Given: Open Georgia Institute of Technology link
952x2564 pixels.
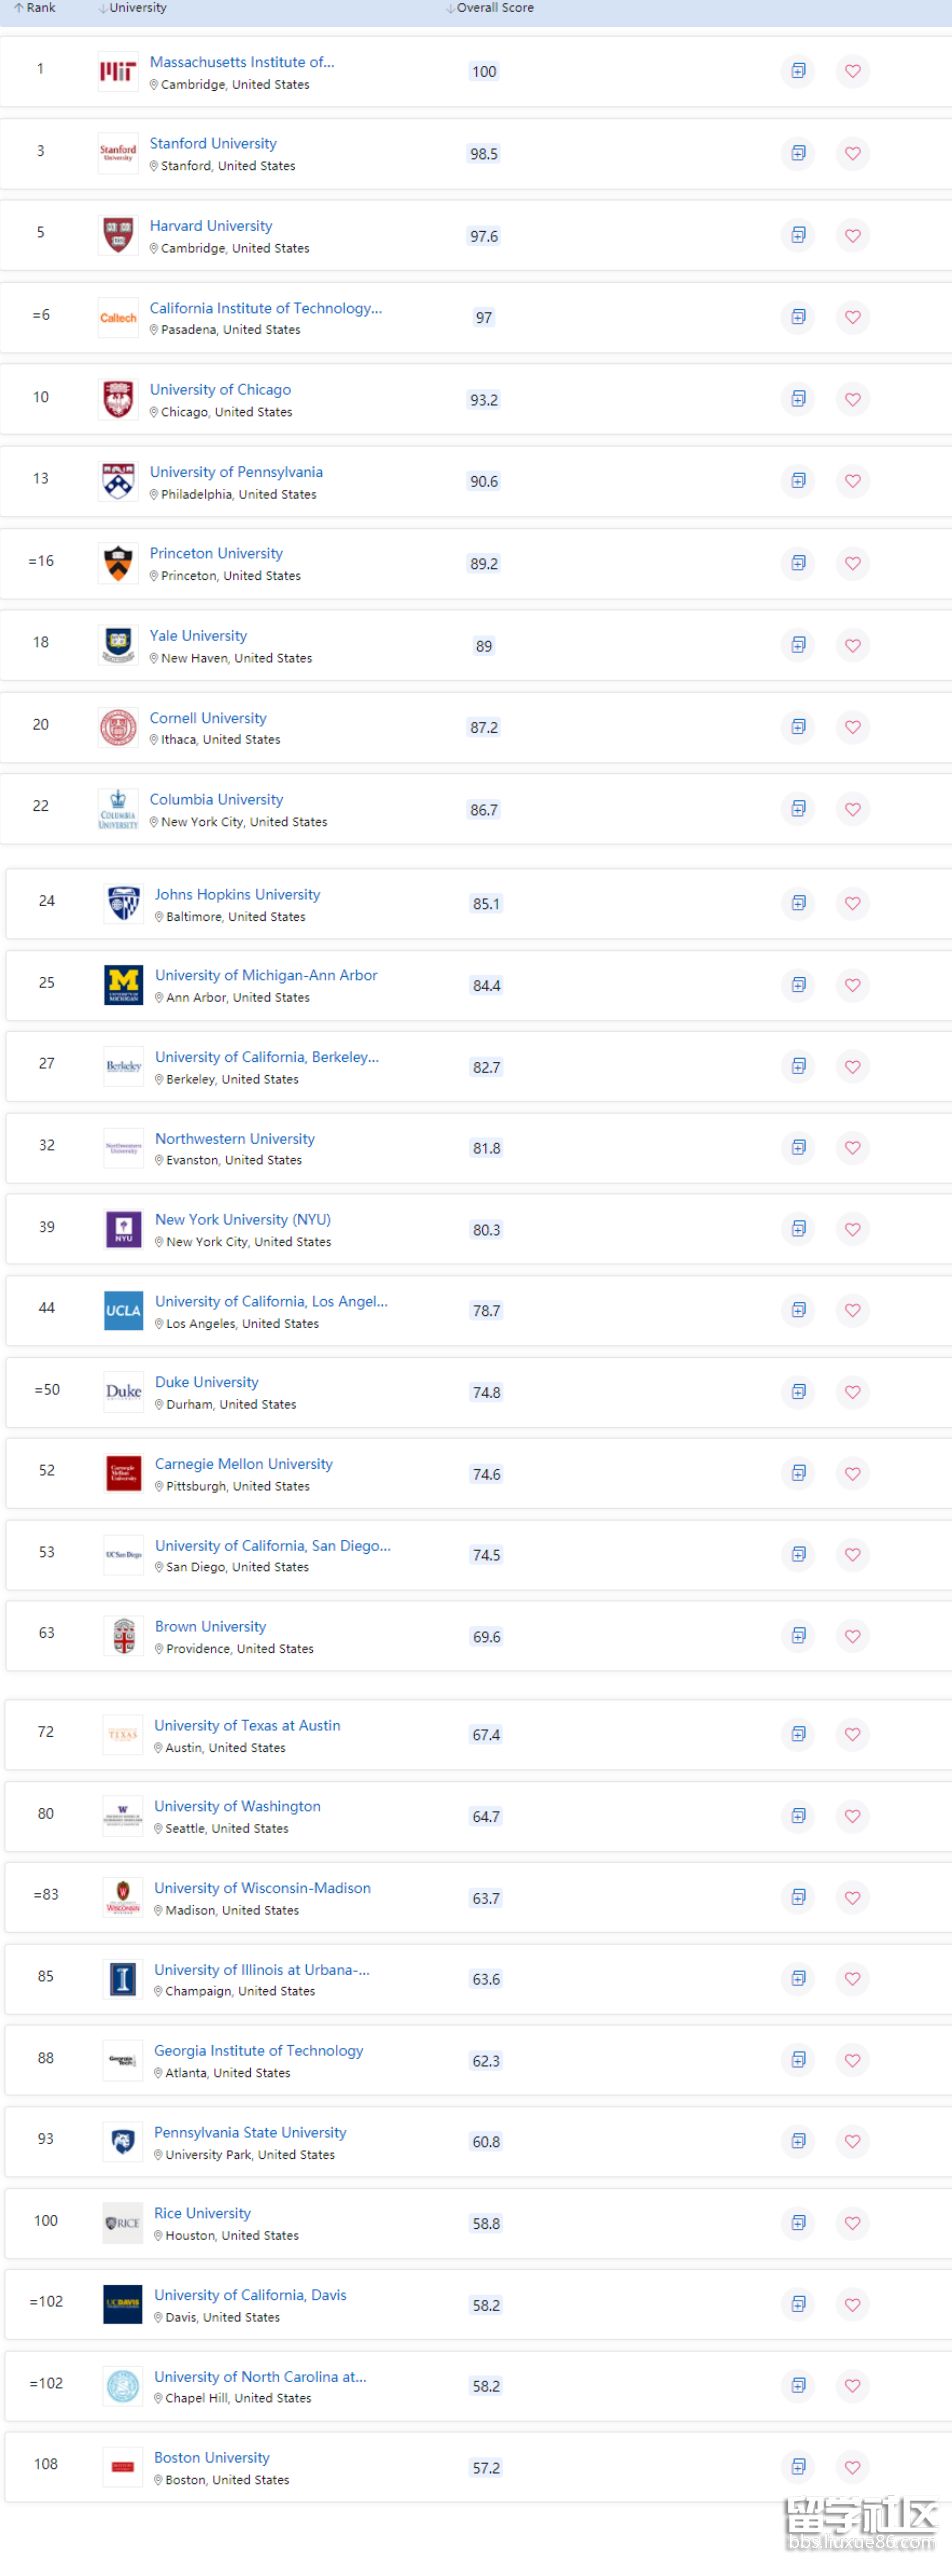Looking at the screenshot, I should [258, 2051].
